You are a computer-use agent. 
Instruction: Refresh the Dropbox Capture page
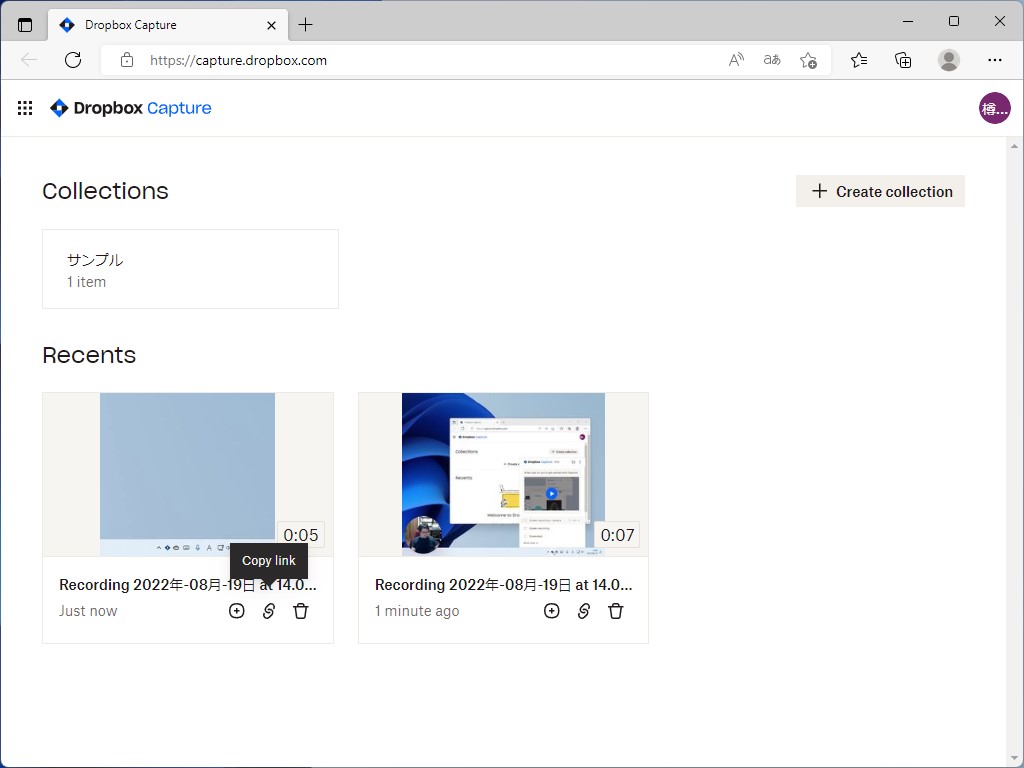coord(72,60)
